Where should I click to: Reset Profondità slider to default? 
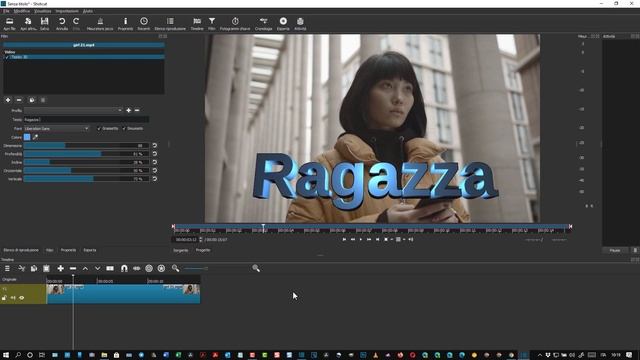pos(155,154)
